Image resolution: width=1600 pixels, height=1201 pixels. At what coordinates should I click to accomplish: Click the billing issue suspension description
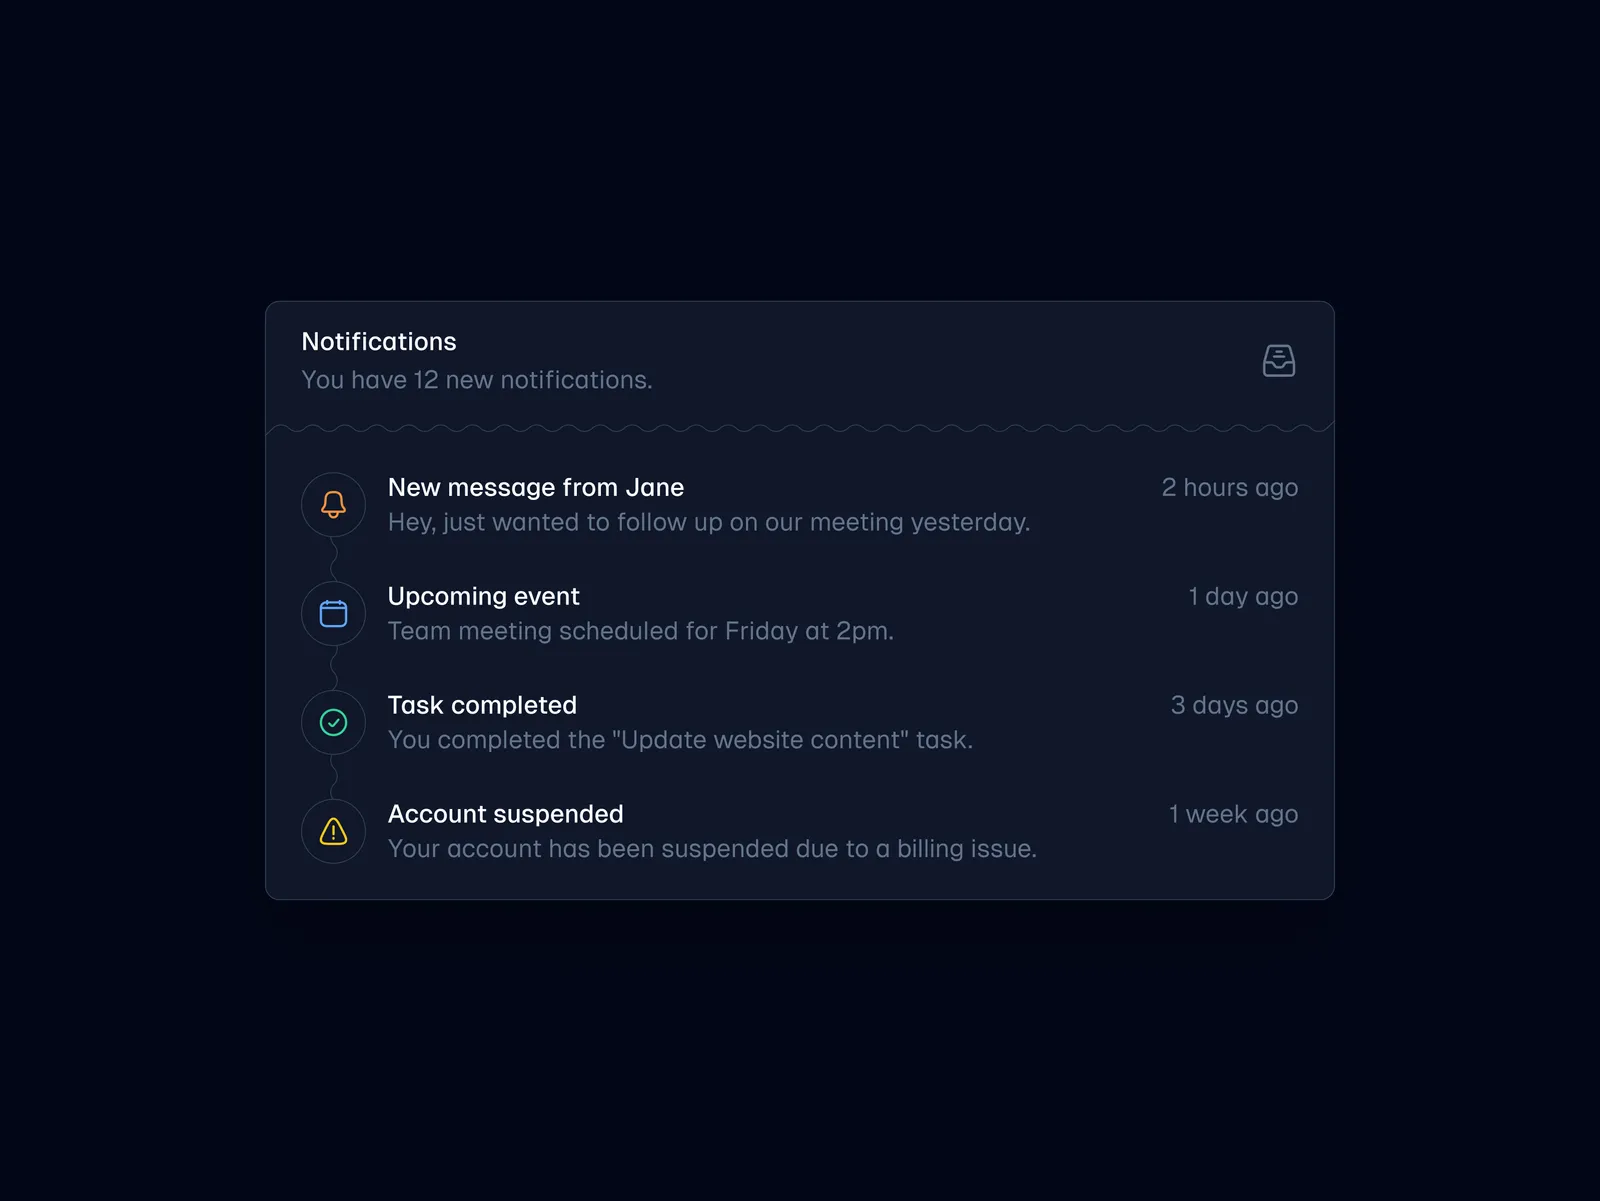tap(712, 849)
